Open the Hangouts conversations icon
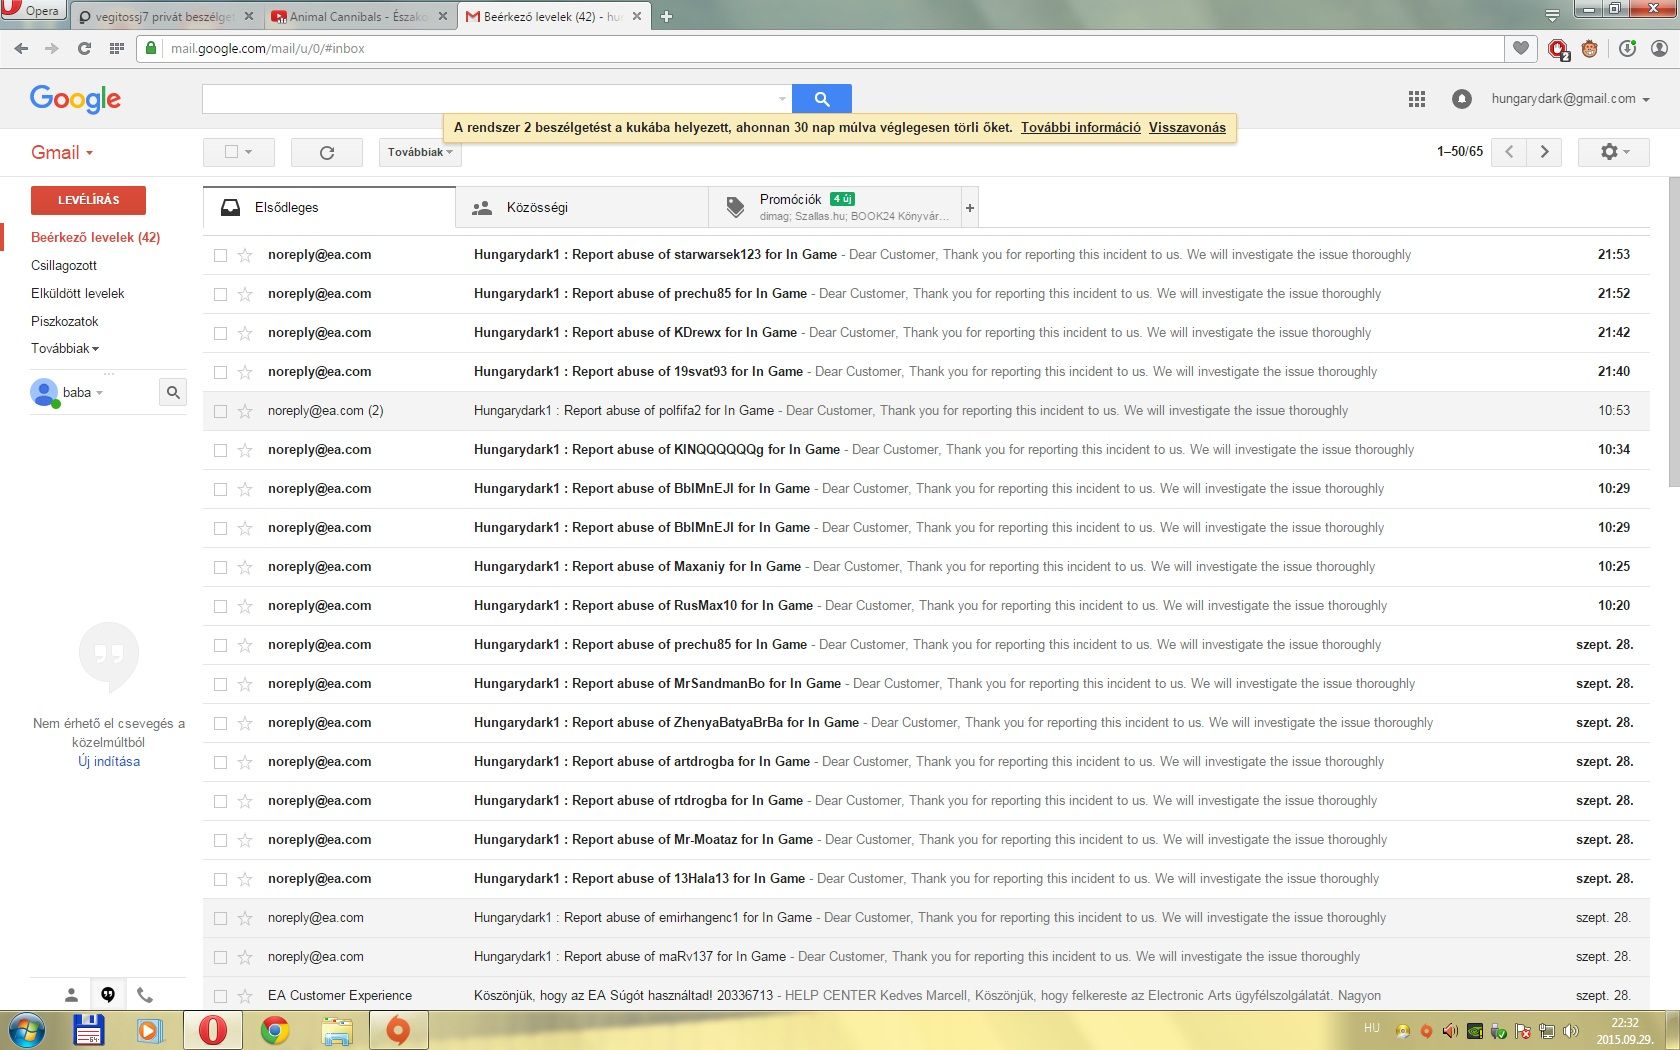Viewport: 1680px width, 1050px height. pos(108,995)
